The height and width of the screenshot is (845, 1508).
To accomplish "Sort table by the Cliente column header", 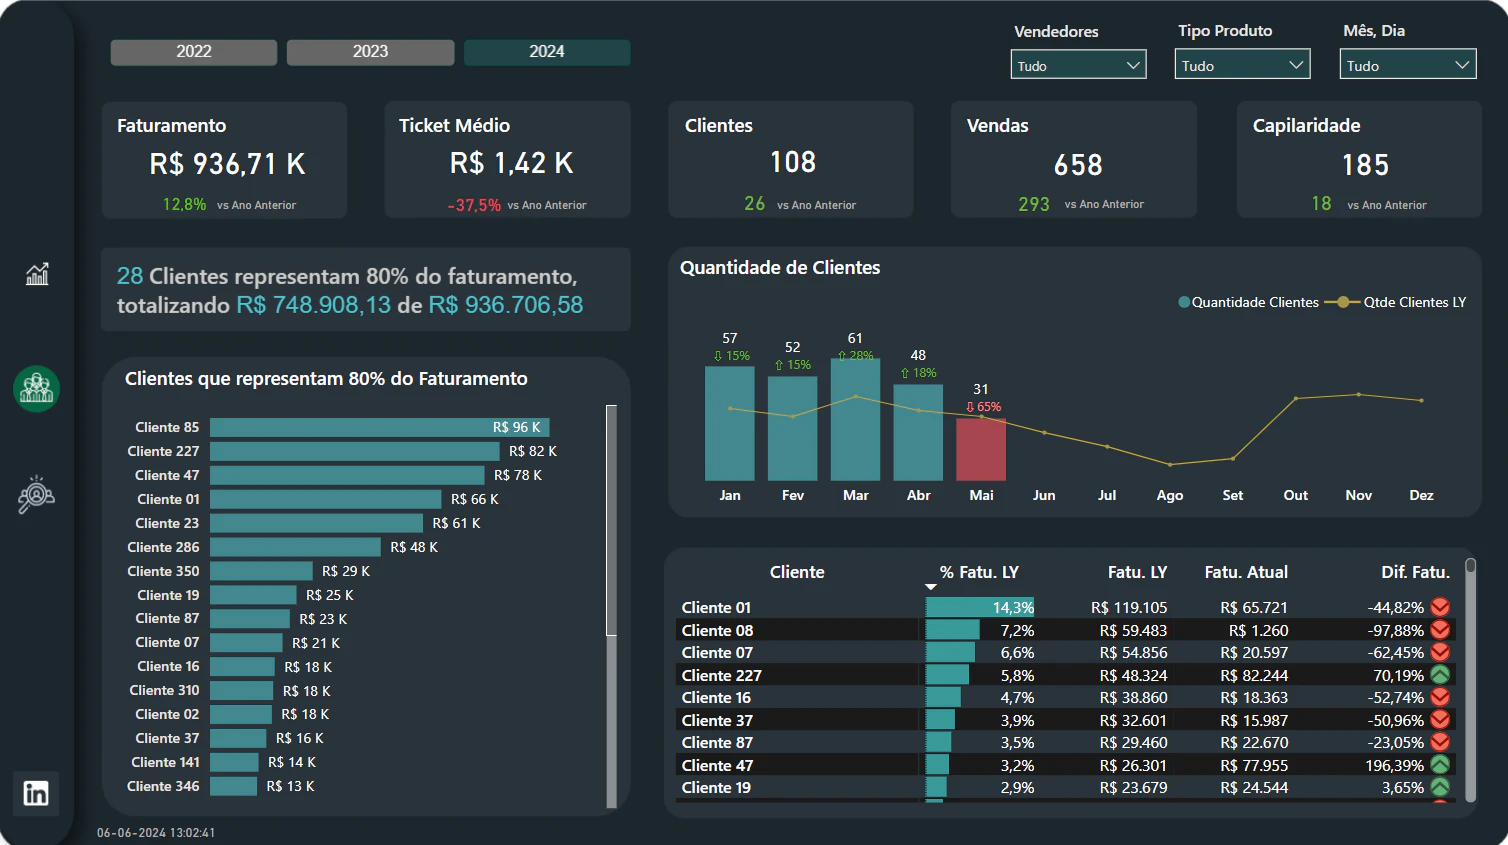I will click(797, 572).
